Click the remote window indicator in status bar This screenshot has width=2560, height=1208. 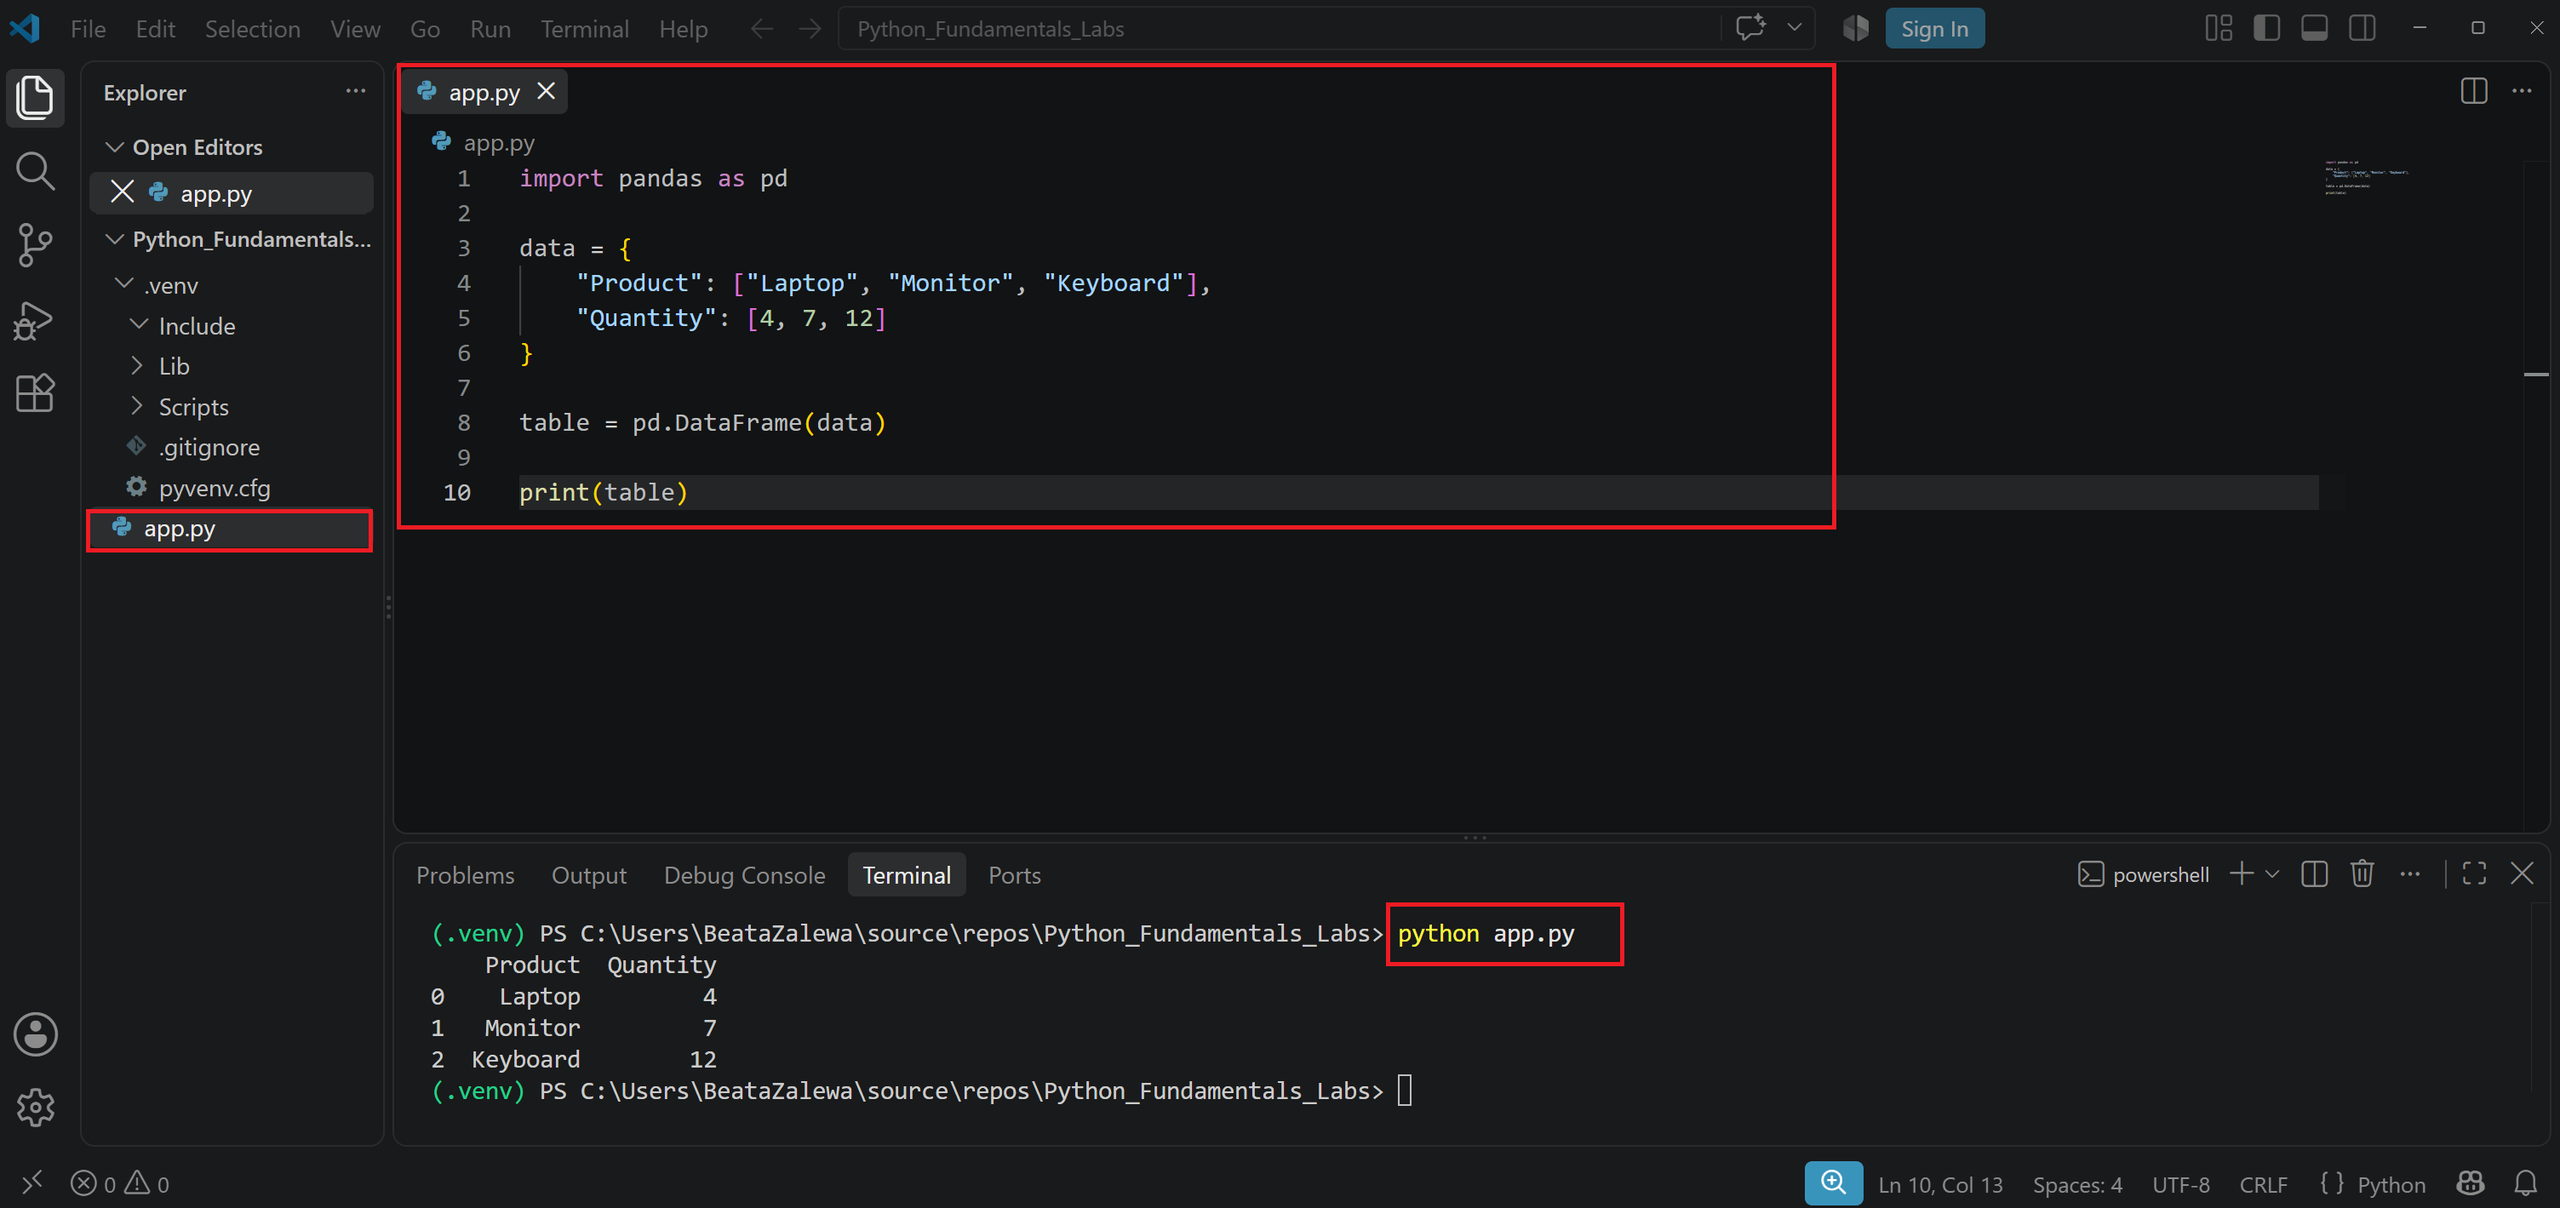(32, 1183)
